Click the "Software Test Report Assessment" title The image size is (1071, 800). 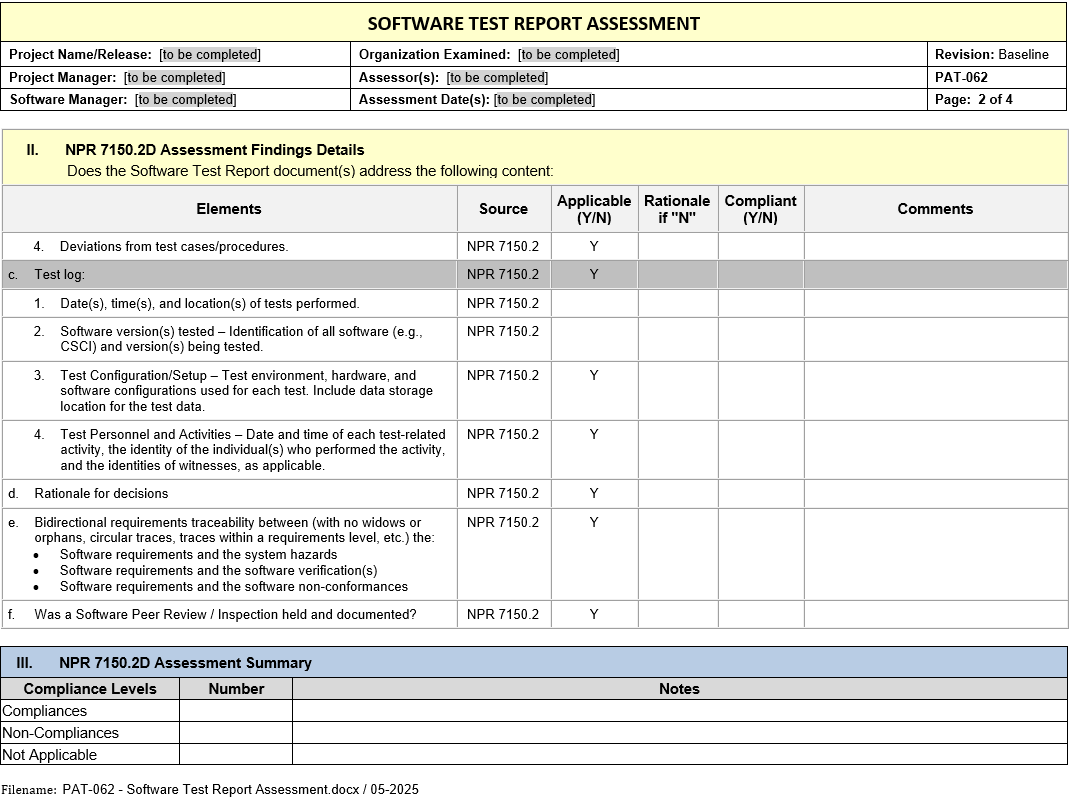point(534,23)
